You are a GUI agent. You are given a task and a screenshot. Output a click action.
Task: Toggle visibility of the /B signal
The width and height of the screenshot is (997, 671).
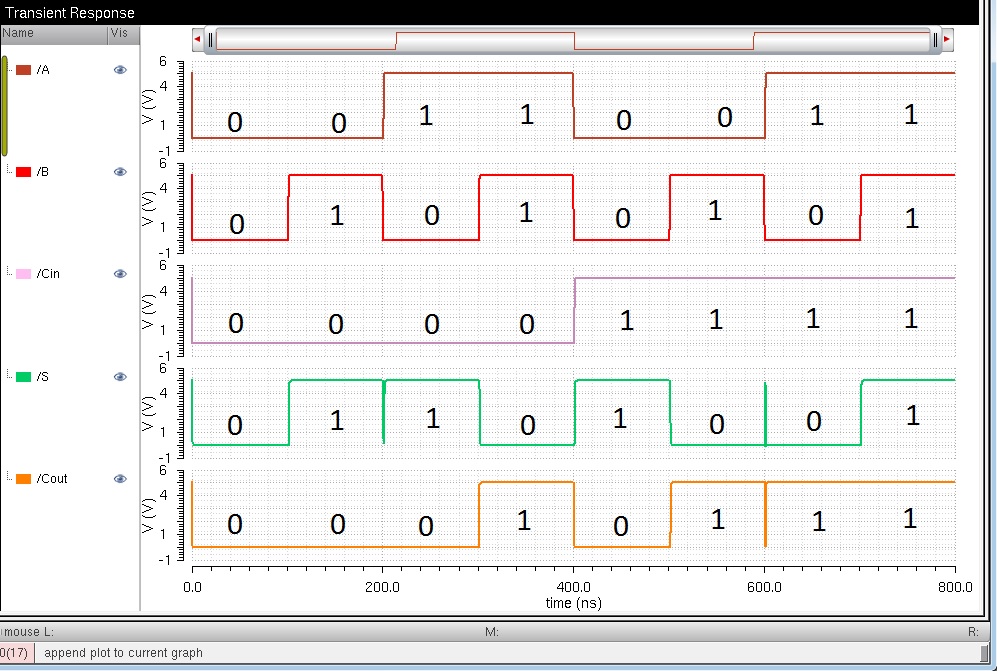[x=120, y=172]
